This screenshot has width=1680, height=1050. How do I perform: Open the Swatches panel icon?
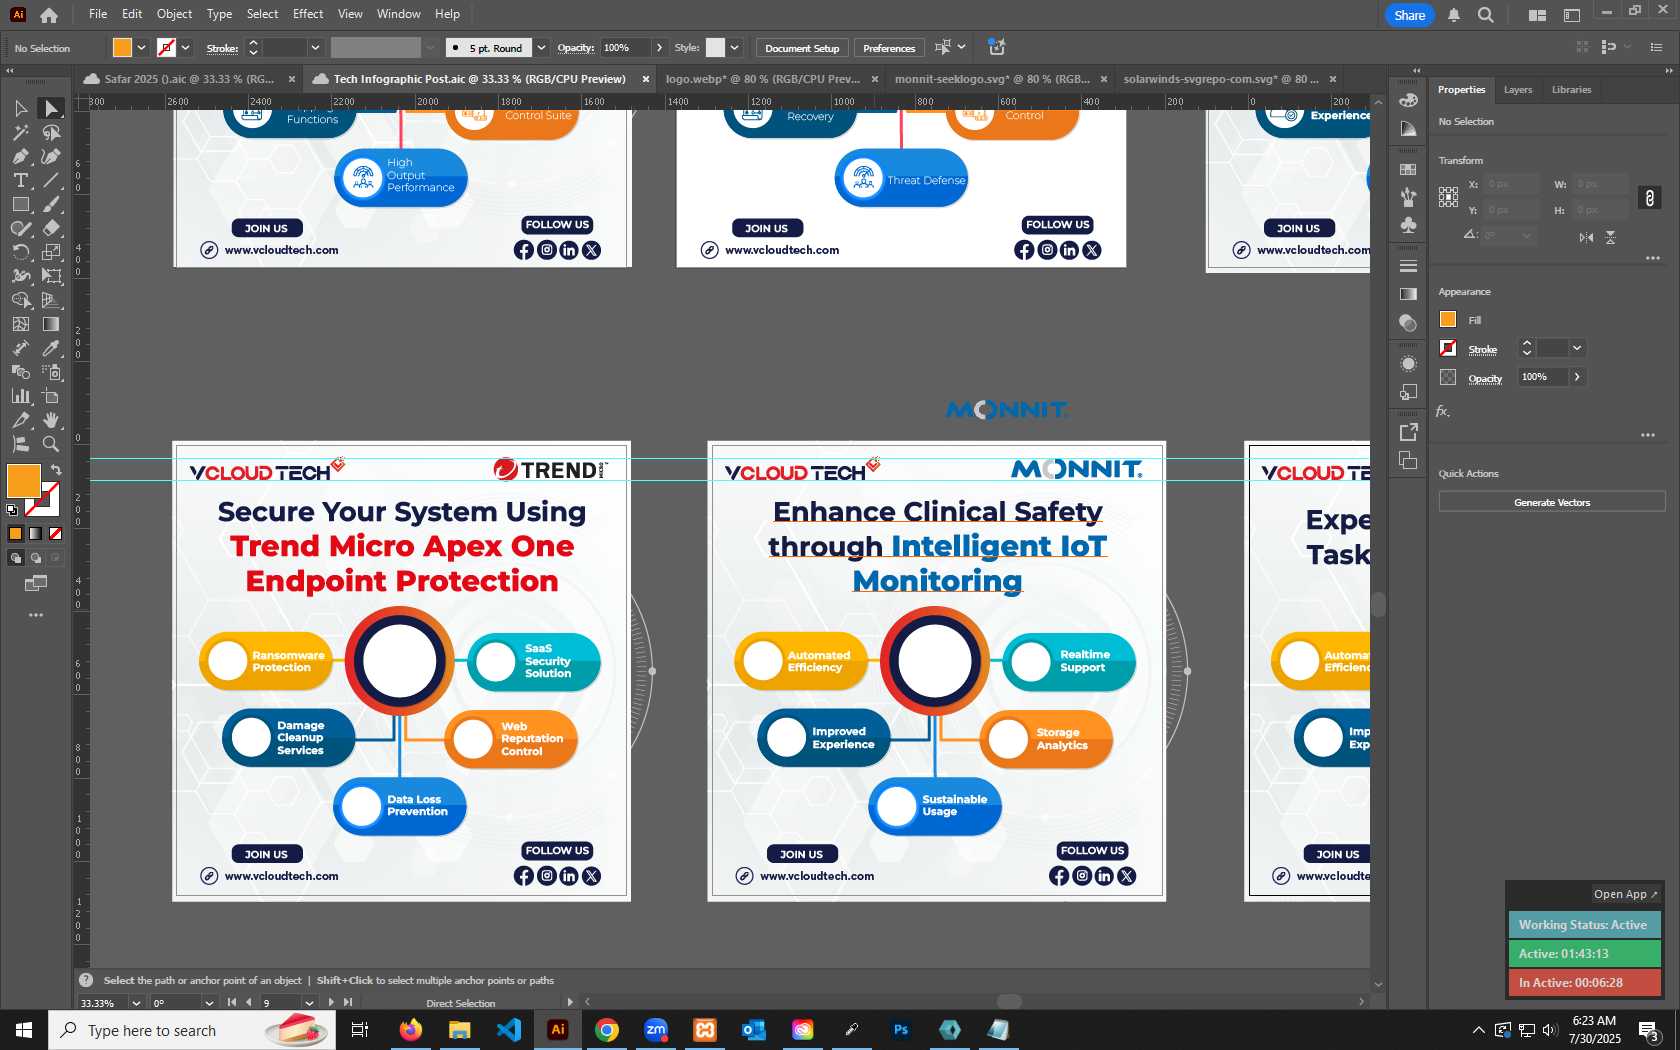tap(1408, 169)
